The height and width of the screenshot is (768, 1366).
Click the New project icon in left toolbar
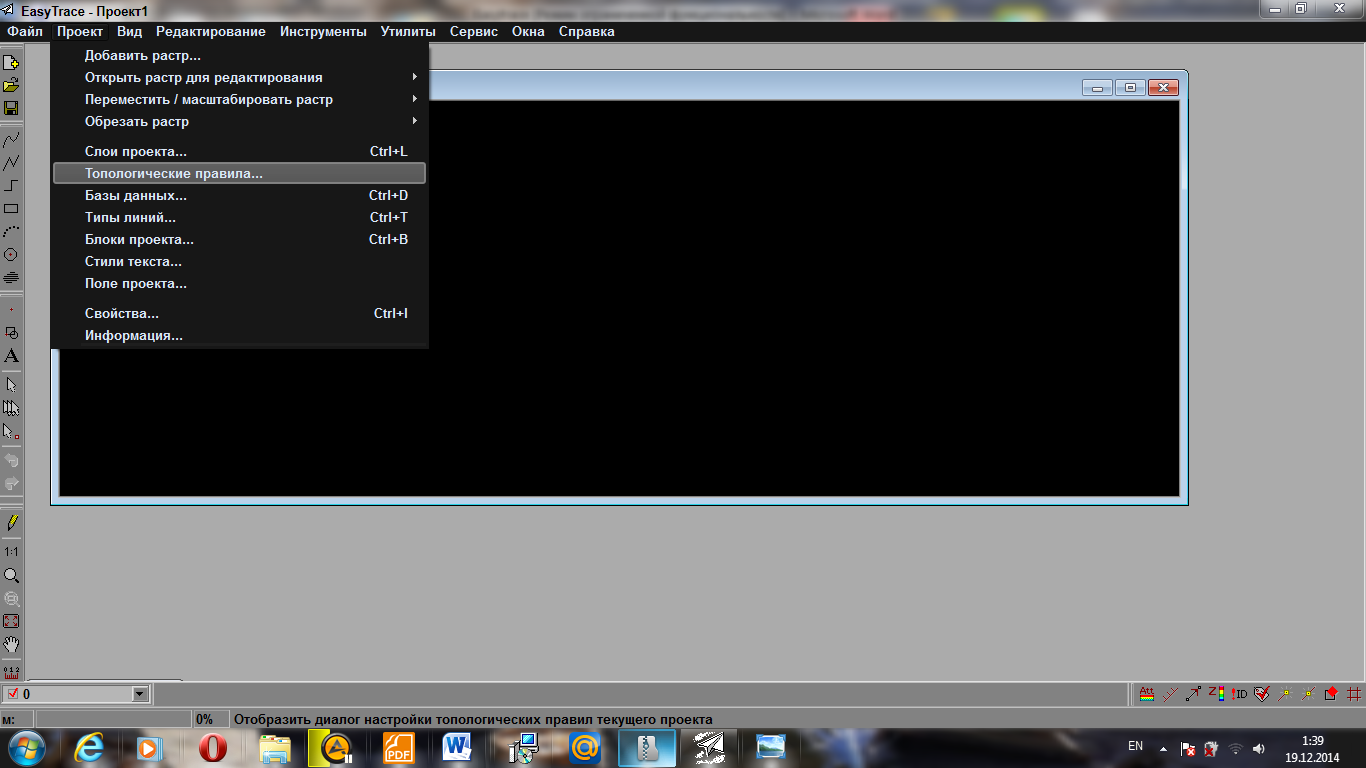[x=11, y=63]
